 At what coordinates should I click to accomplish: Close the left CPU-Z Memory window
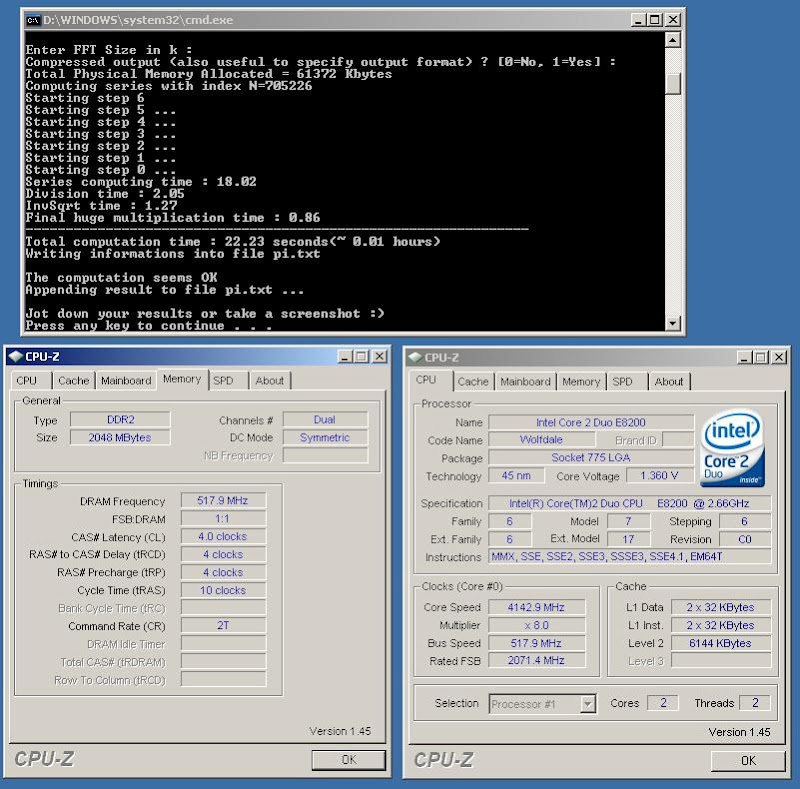379,357
